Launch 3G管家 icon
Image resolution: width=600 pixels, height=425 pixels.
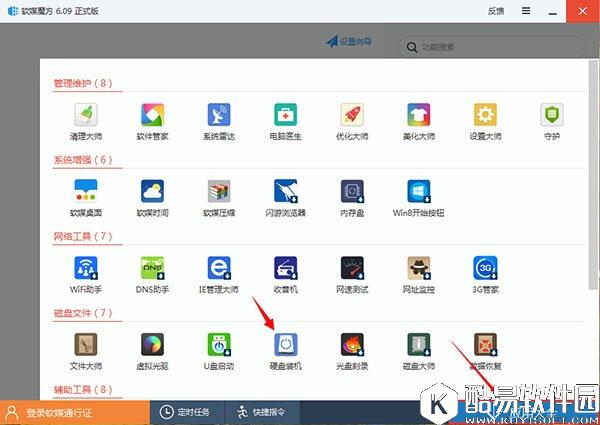point(485,268)
